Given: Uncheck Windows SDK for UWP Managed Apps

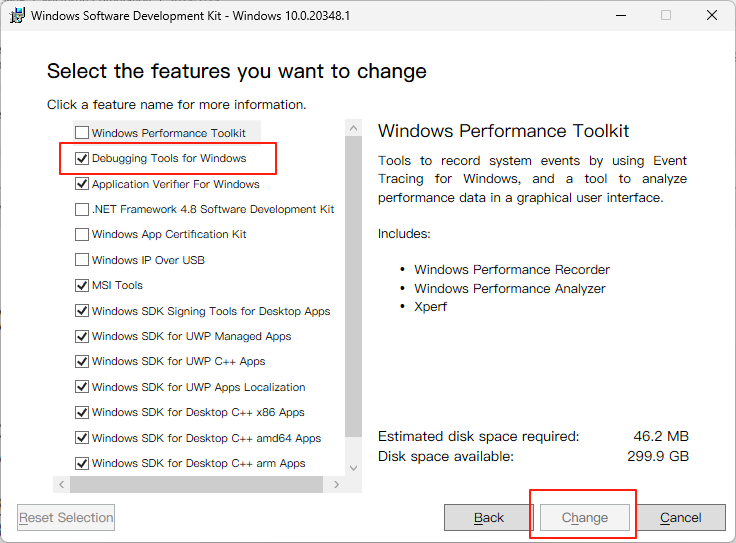Looking at the screenshot, I should click(x=82, y=336).
